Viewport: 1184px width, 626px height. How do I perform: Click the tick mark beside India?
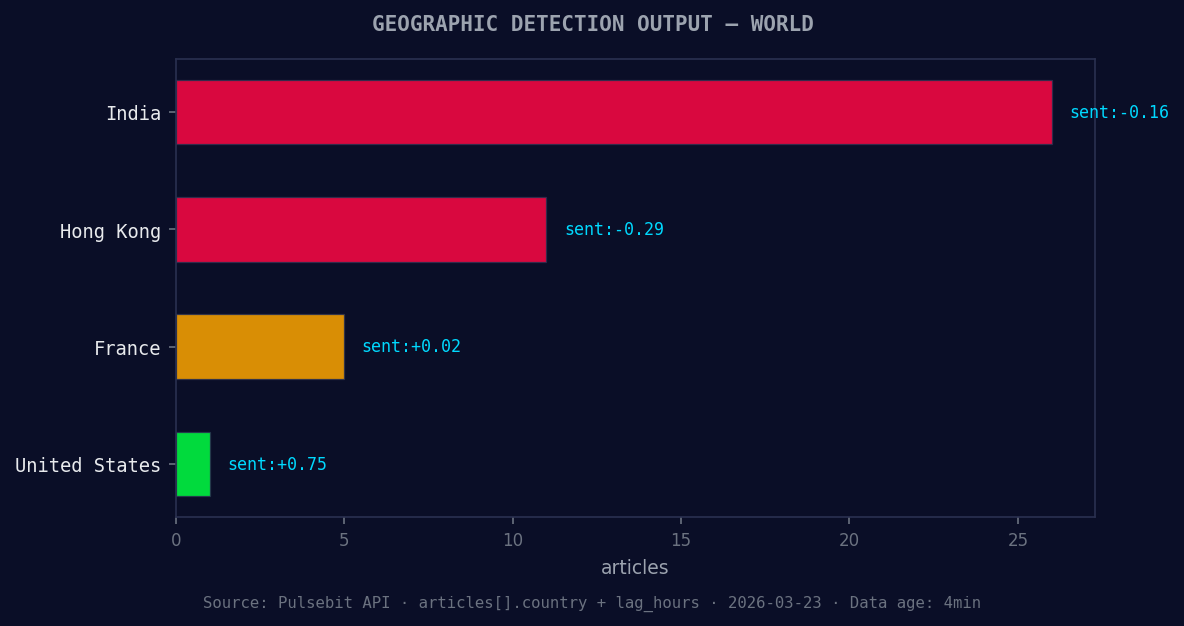point(170,113)
